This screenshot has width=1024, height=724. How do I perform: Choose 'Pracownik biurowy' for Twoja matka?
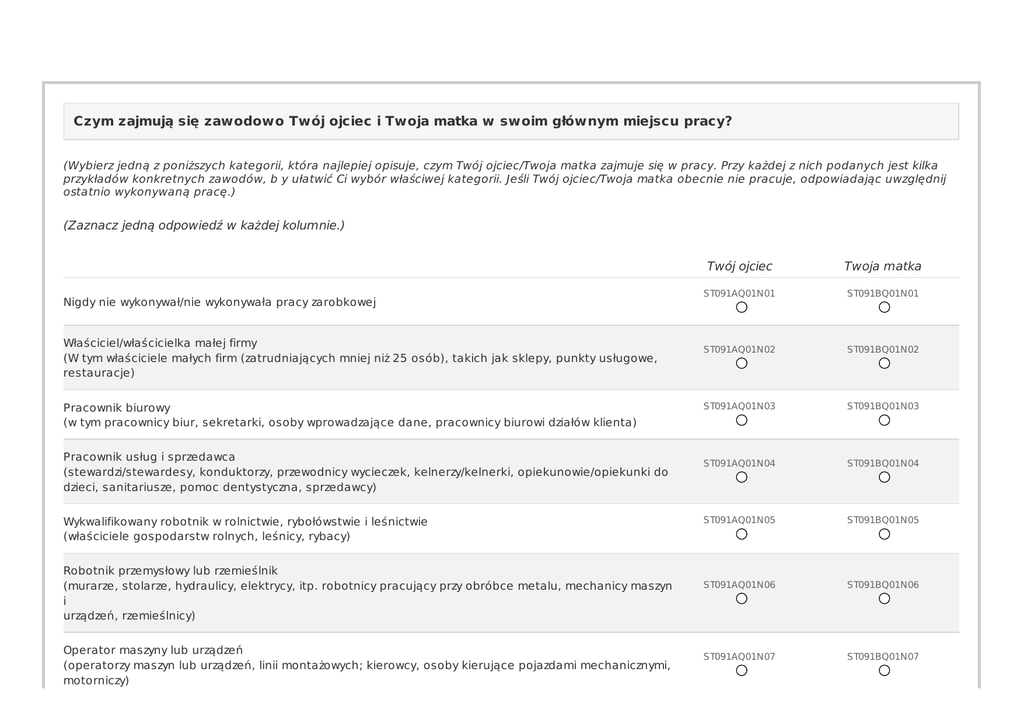pyautogui.click(x=884, y=420)
